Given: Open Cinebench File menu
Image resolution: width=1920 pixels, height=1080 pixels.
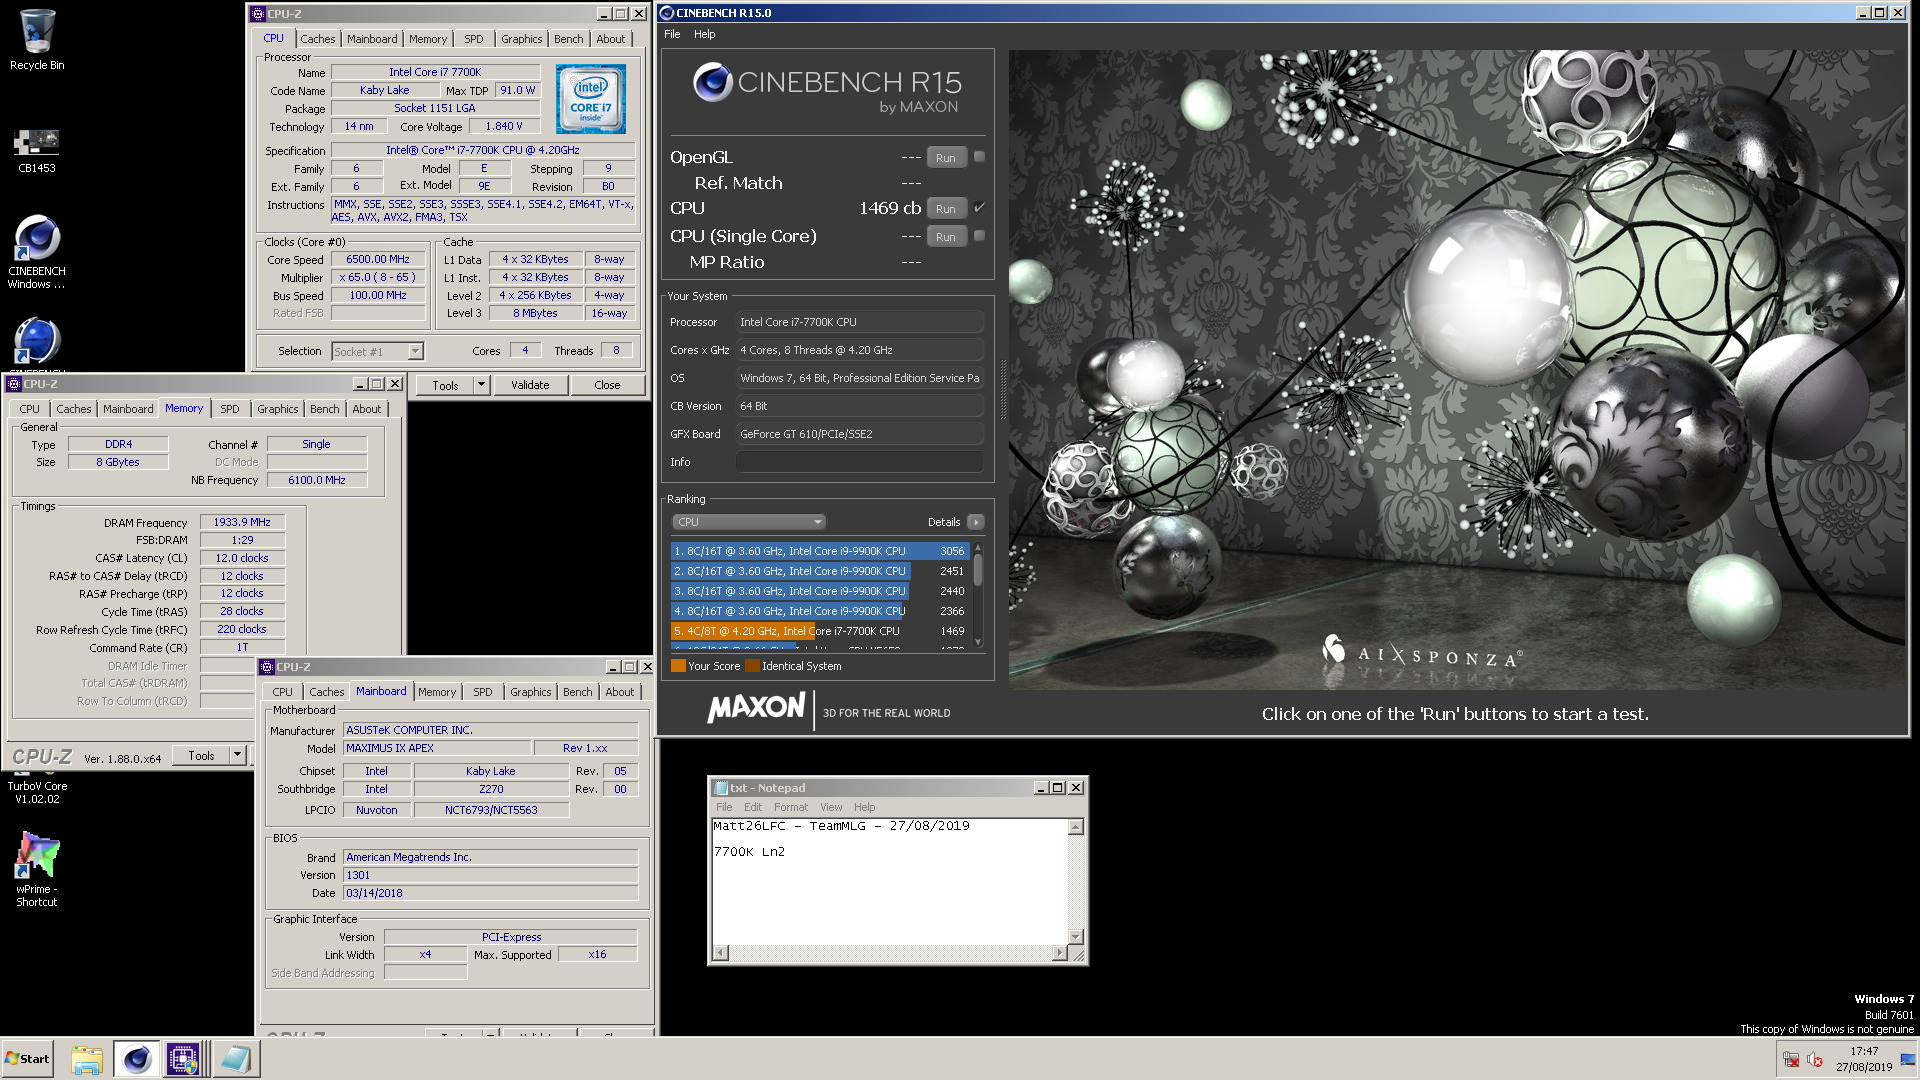Looking at the screenshot, I should [x=672, y=34].
